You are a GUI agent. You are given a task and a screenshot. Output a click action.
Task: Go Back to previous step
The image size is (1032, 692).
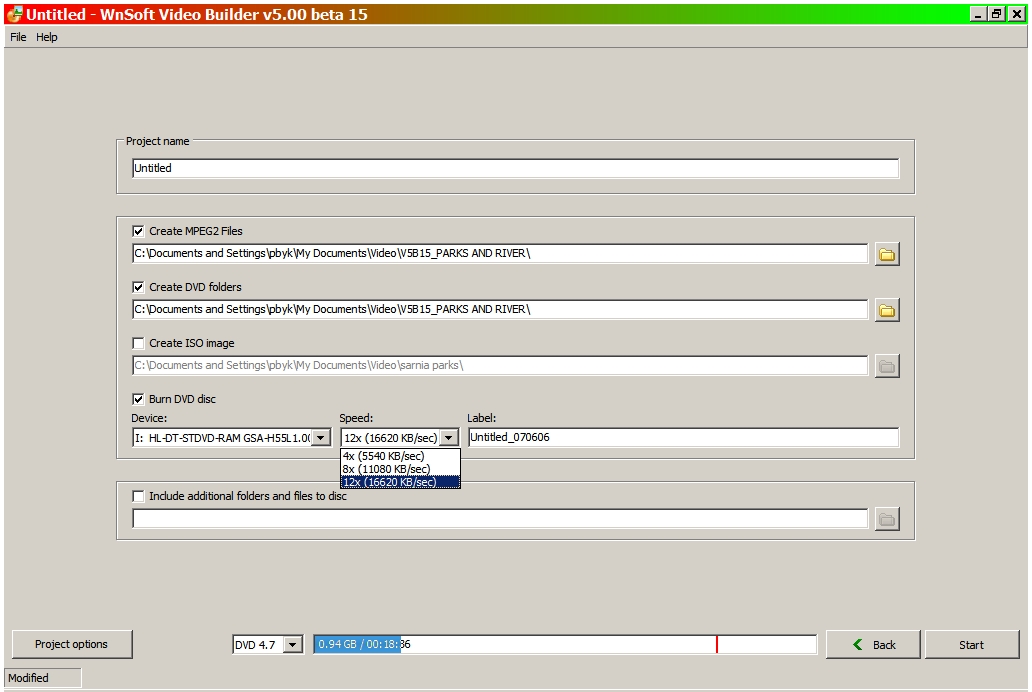[x=873, y=645]
